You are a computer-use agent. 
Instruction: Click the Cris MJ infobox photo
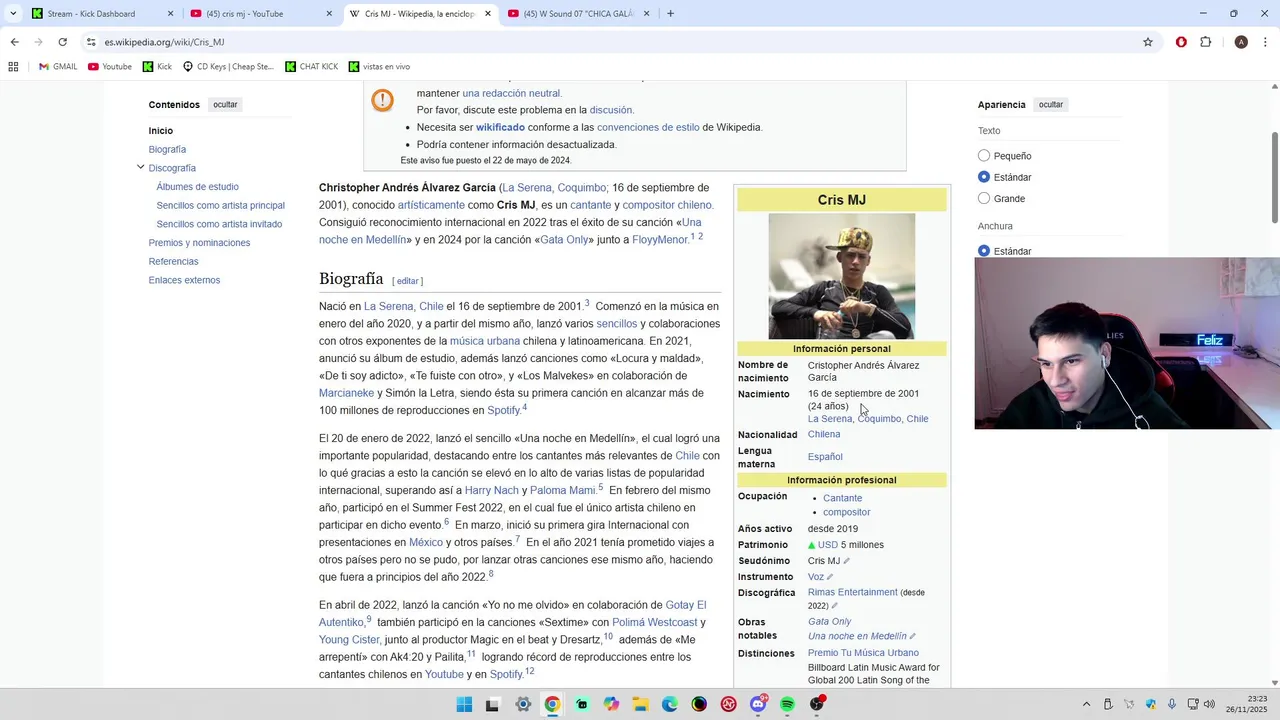(x=841, y=276)
